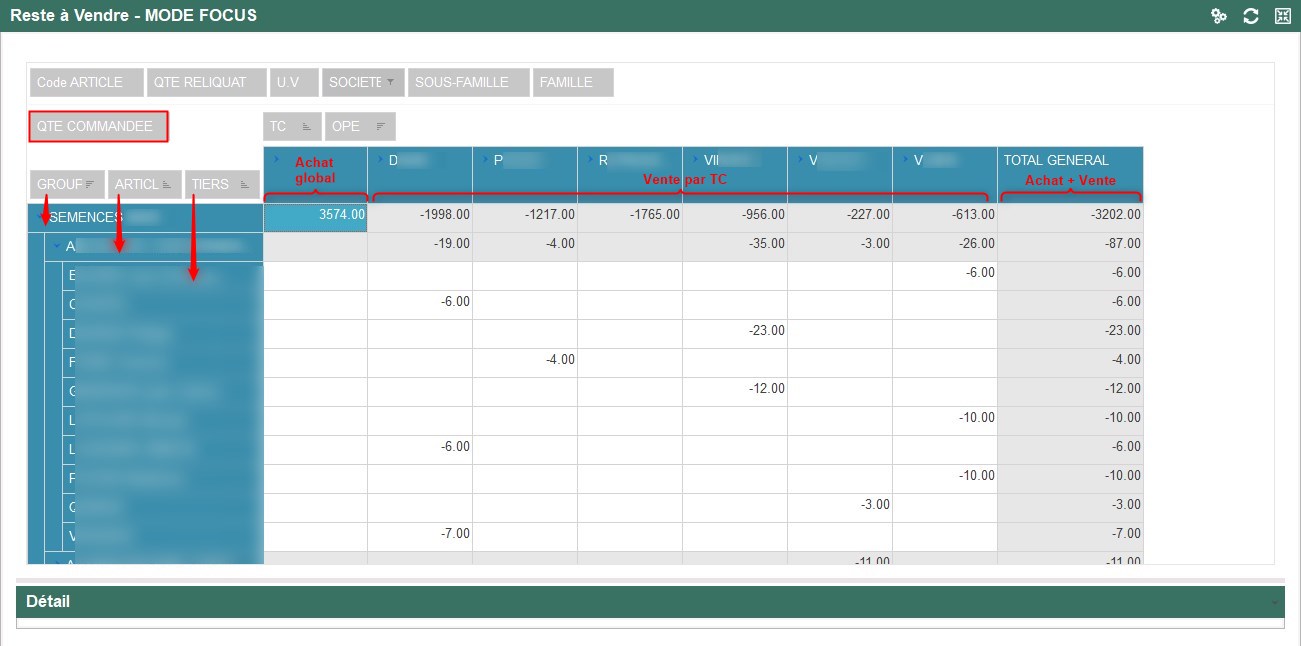Open the SOCIETE filter dropdown arrow
This screenshot has width=1301, height=646.
click(390, 82)
